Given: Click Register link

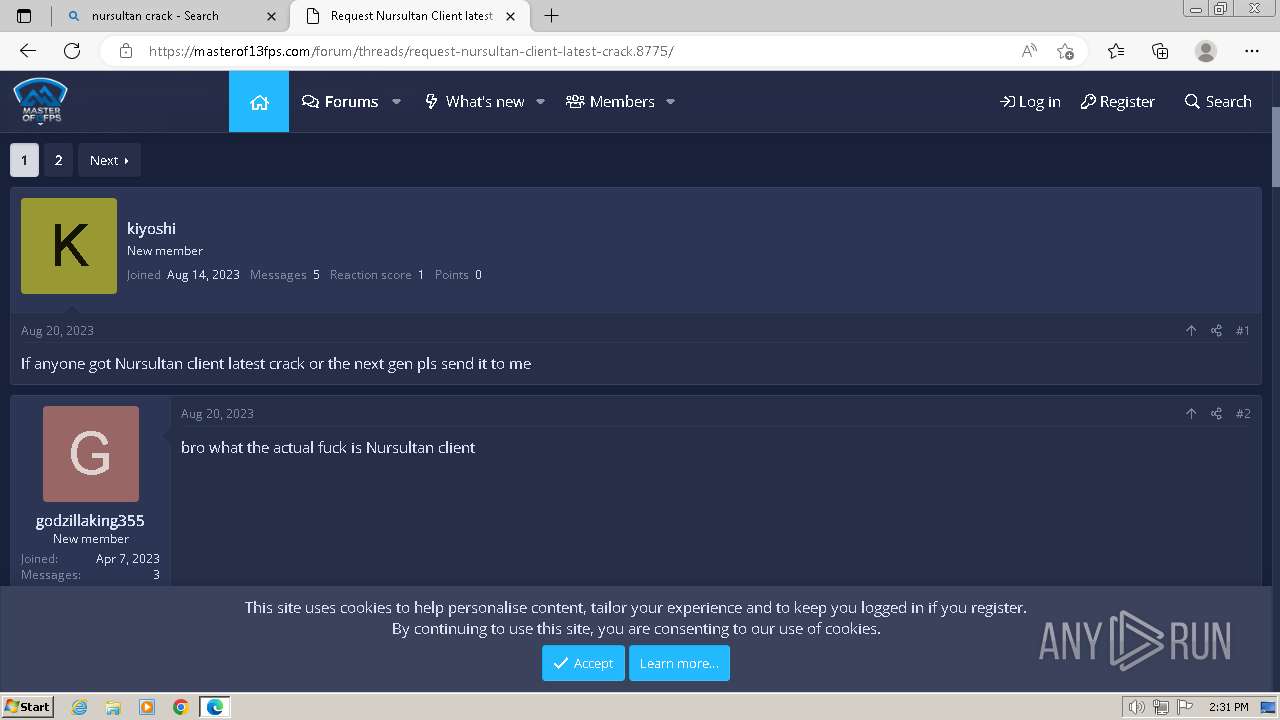Looking at the screenshot, I should pos(1117,102).
